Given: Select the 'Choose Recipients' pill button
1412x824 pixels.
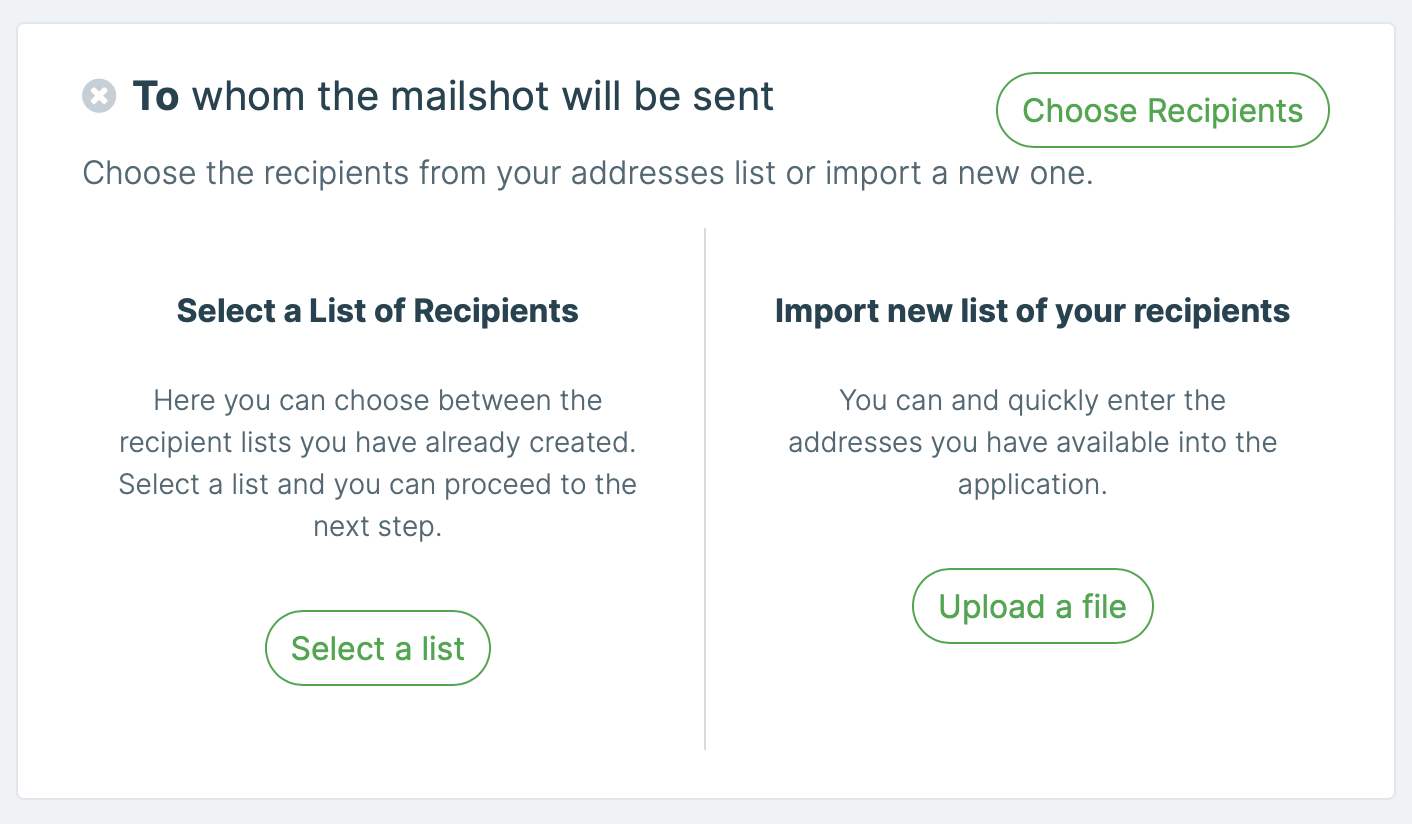Looking at the screenshot, I should coord(1162,110).
